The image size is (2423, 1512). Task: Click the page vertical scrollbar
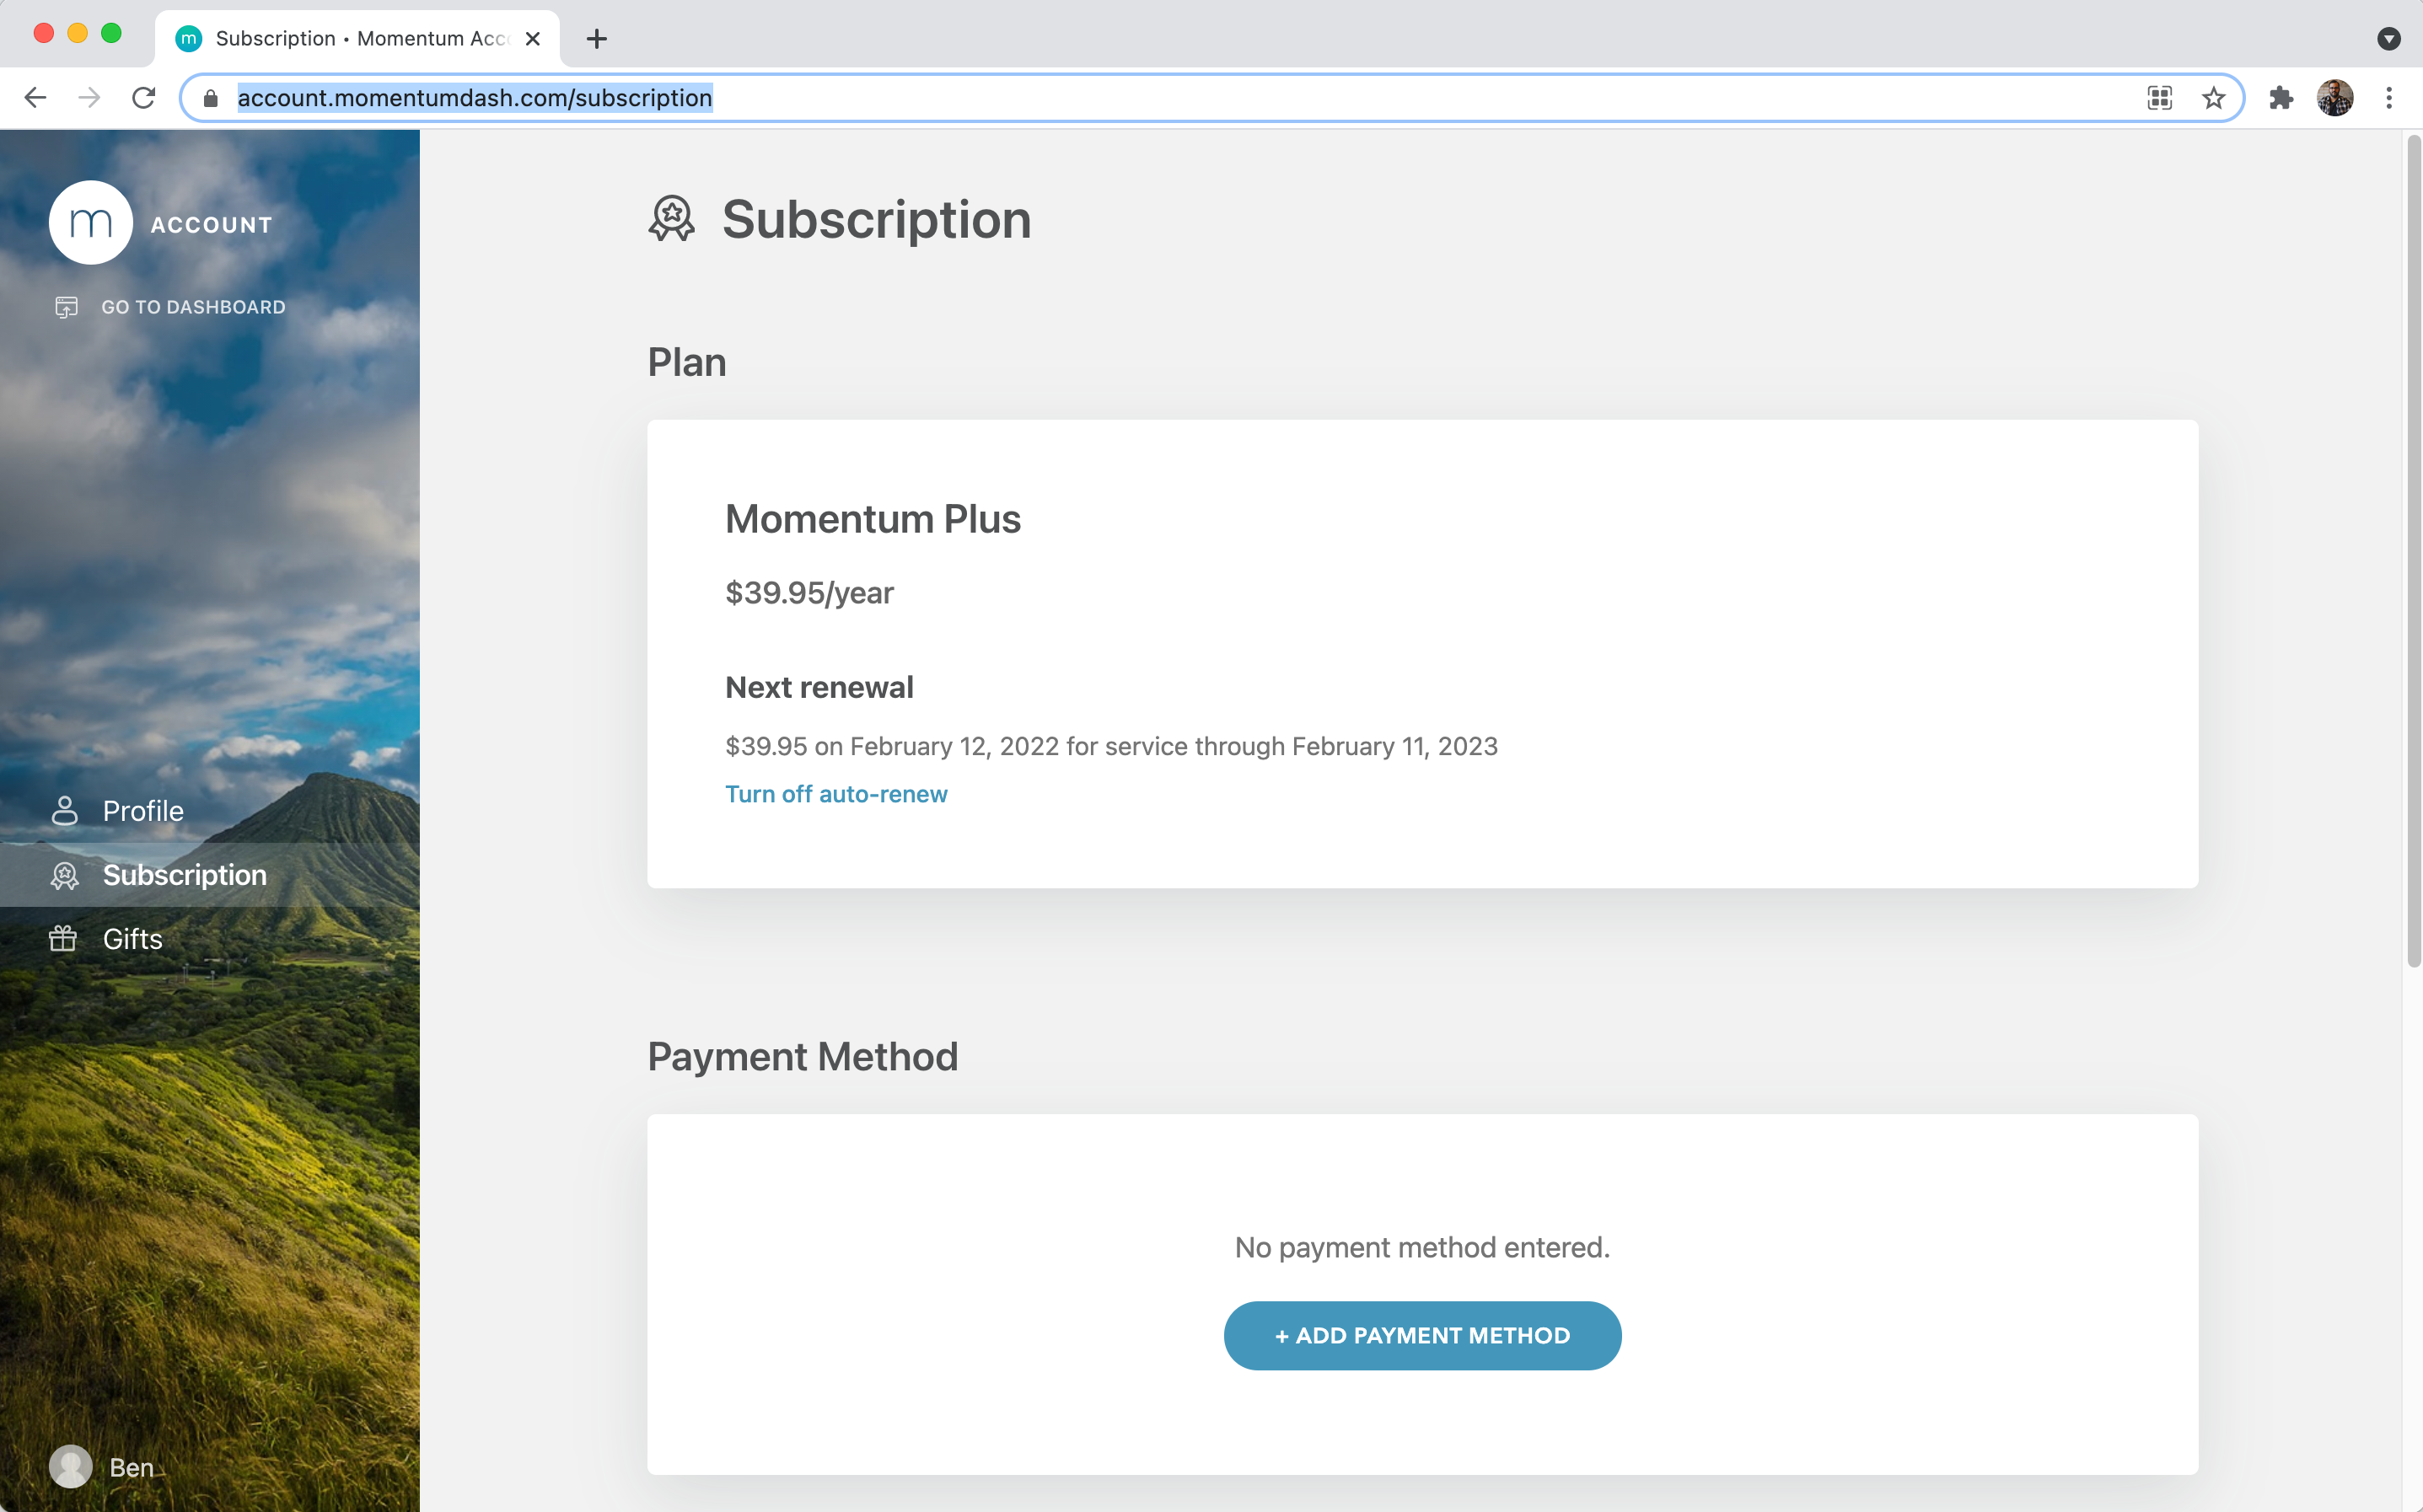pyautogui.click(x=2413, y=550)
